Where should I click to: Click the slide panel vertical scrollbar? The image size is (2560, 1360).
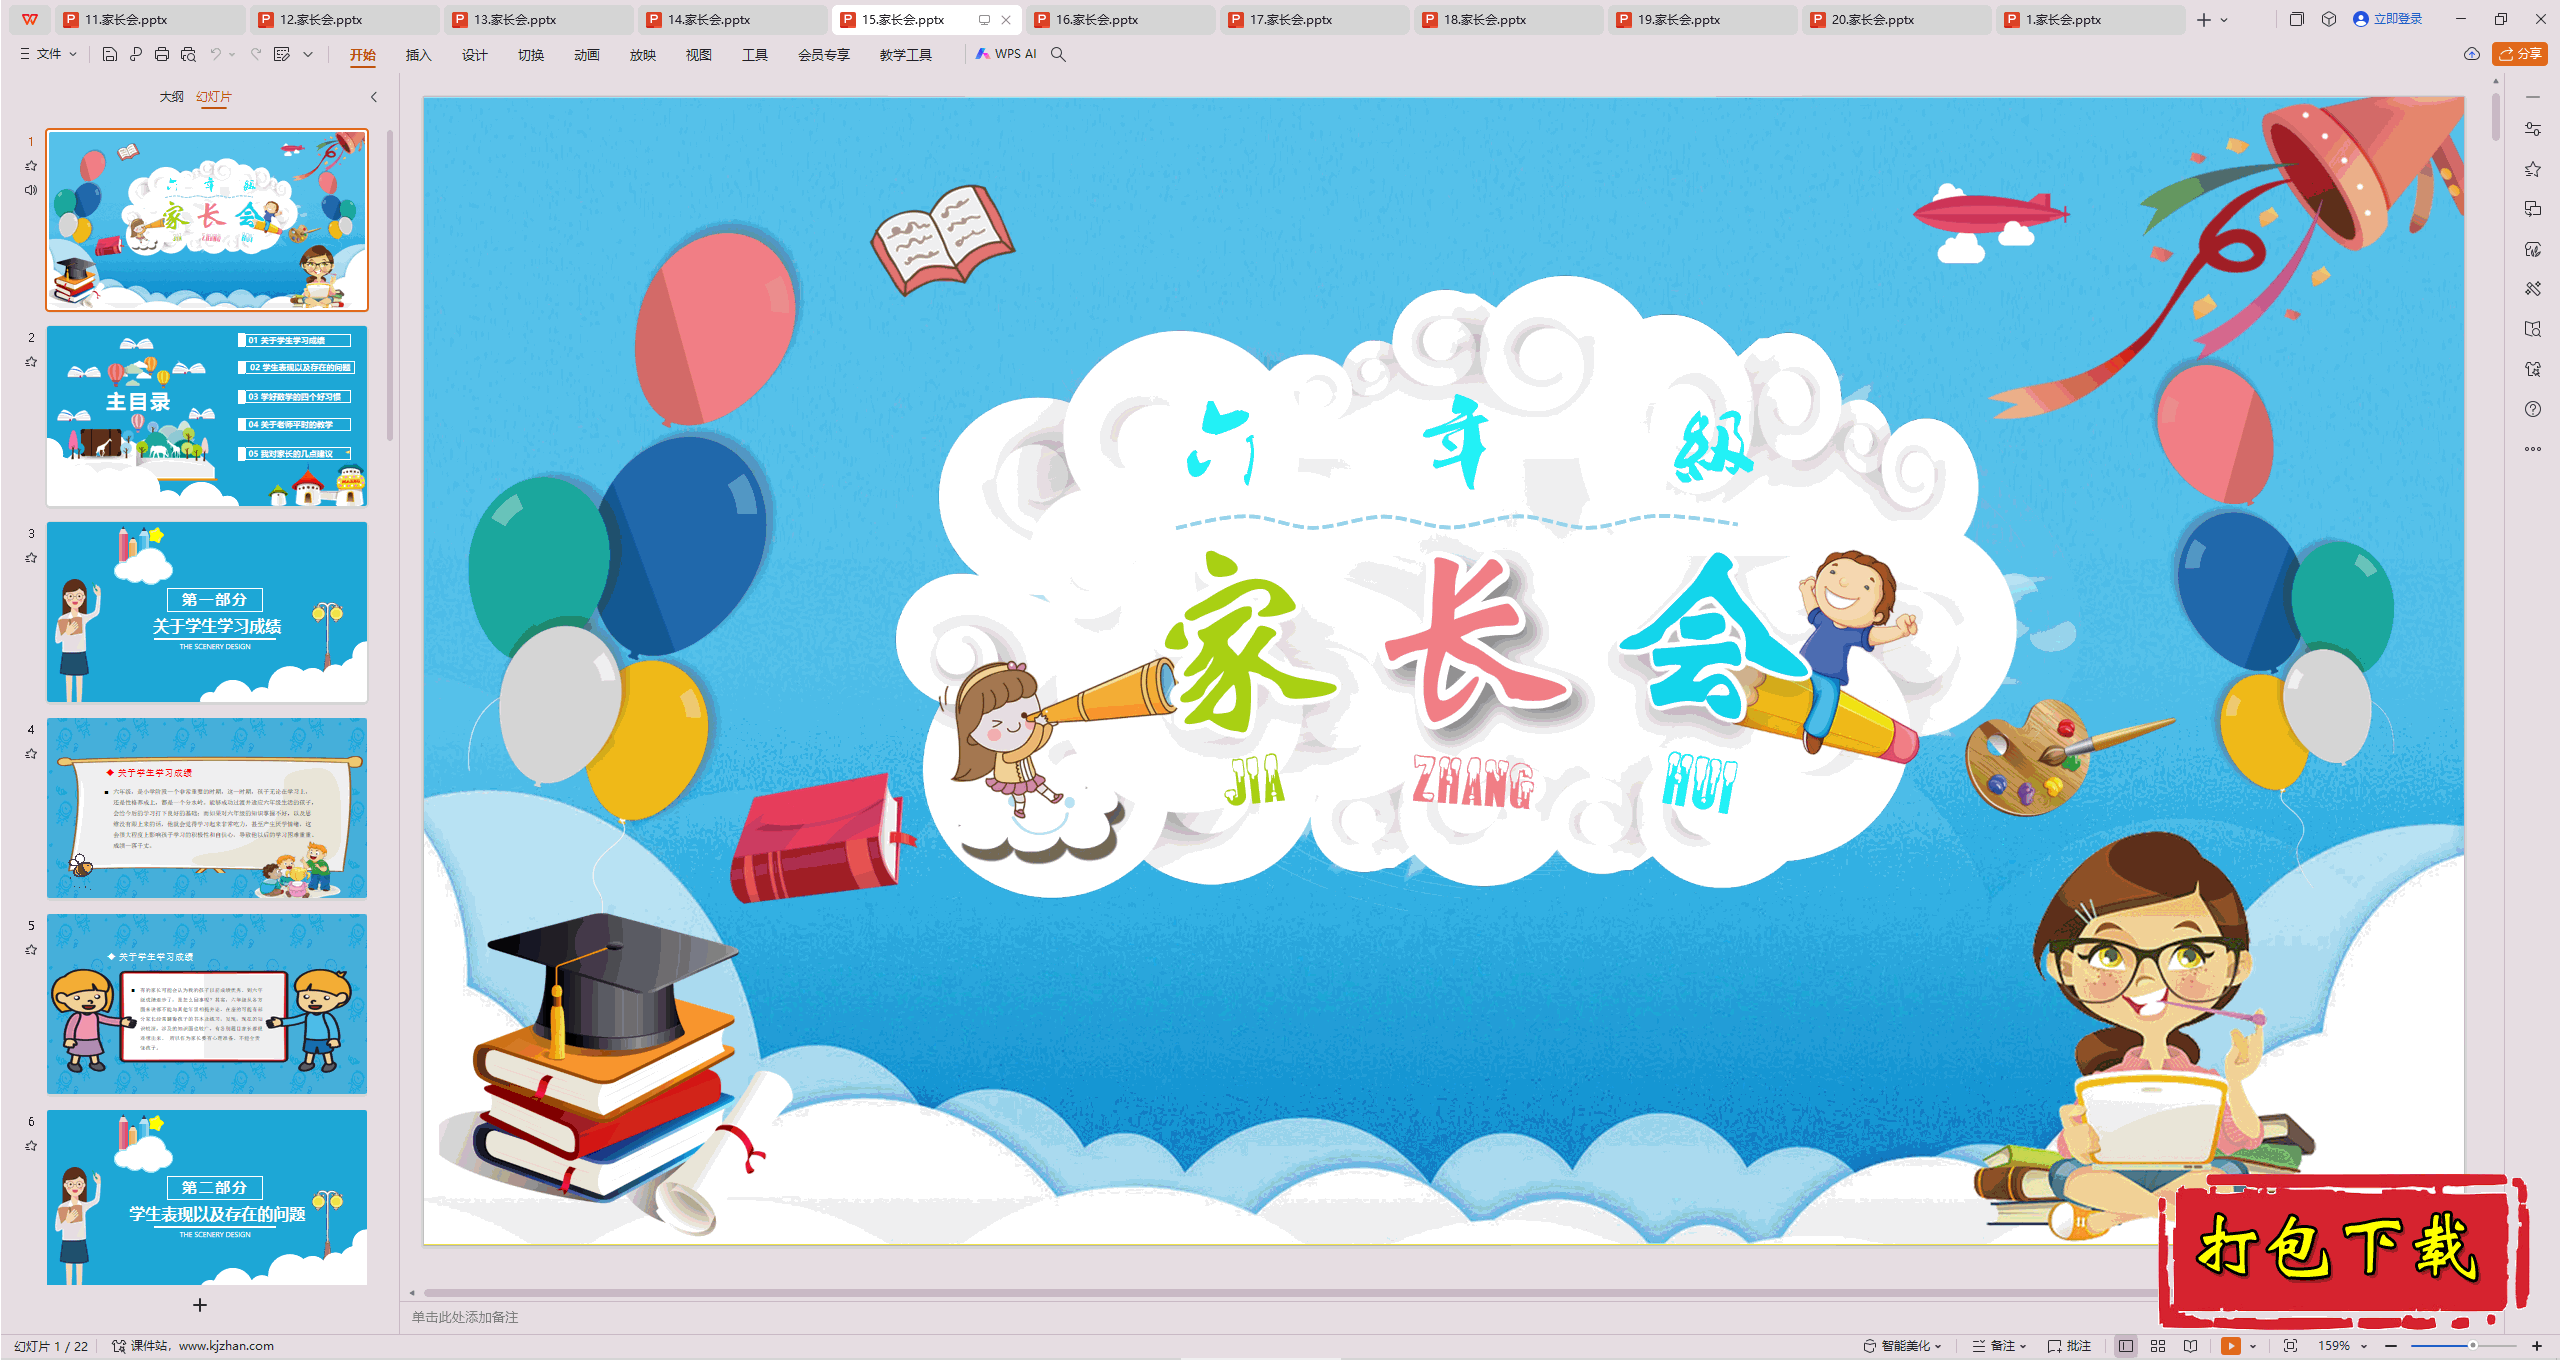(390, 285)
